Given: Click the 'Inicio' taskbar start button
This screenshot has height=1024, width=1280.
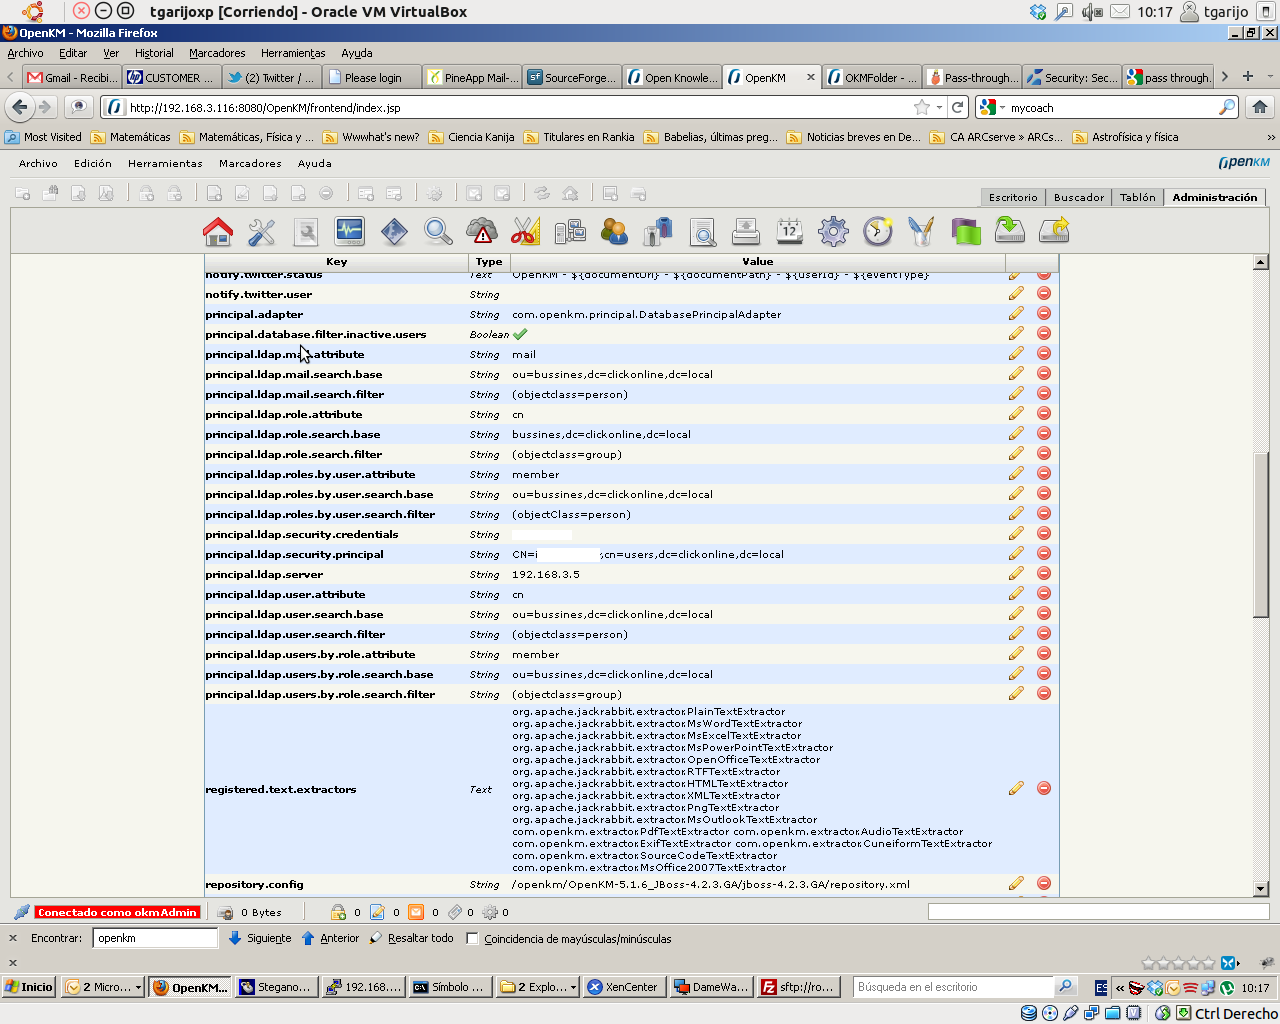Looking at the screenshot, I should 29,987.
